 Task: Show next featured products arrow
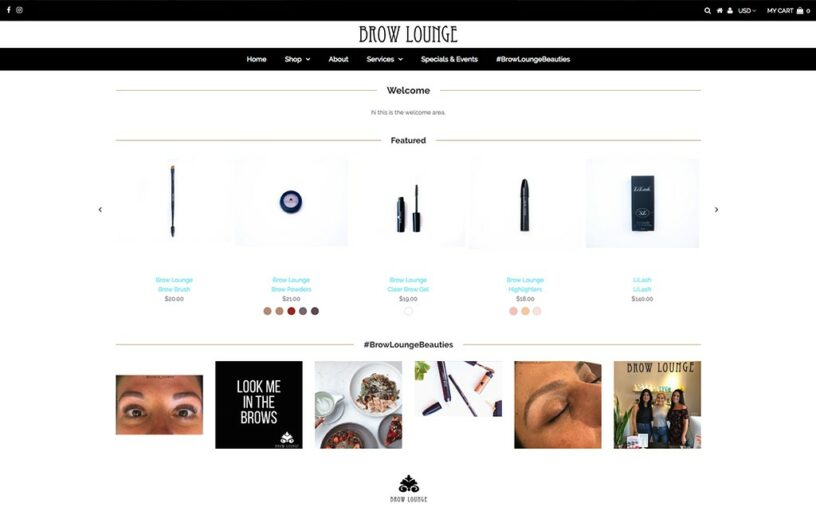pos(716,209)
